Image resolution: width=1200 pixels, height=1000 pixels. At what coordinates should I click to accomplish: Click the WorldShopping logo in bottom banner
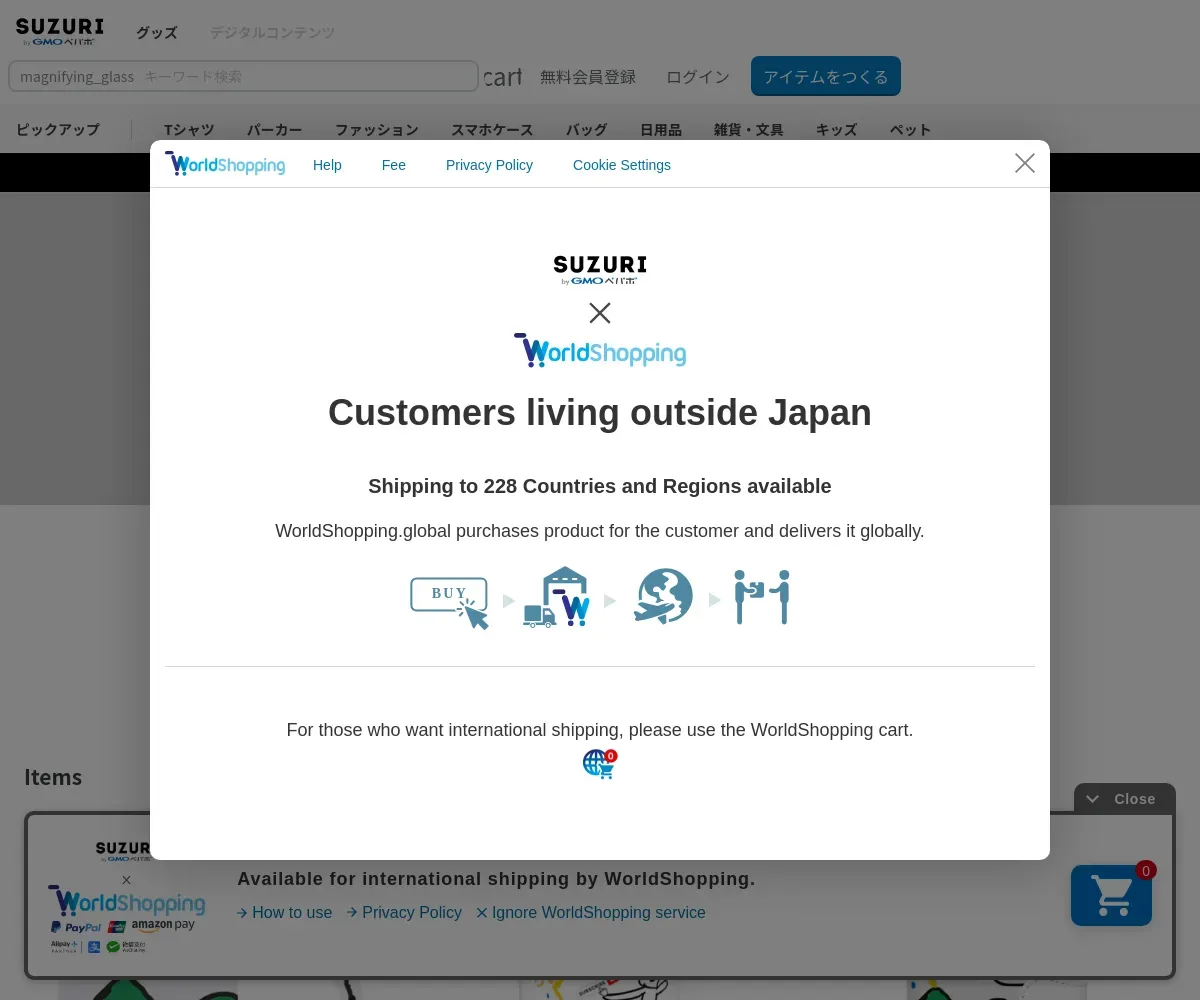point(127,902)
